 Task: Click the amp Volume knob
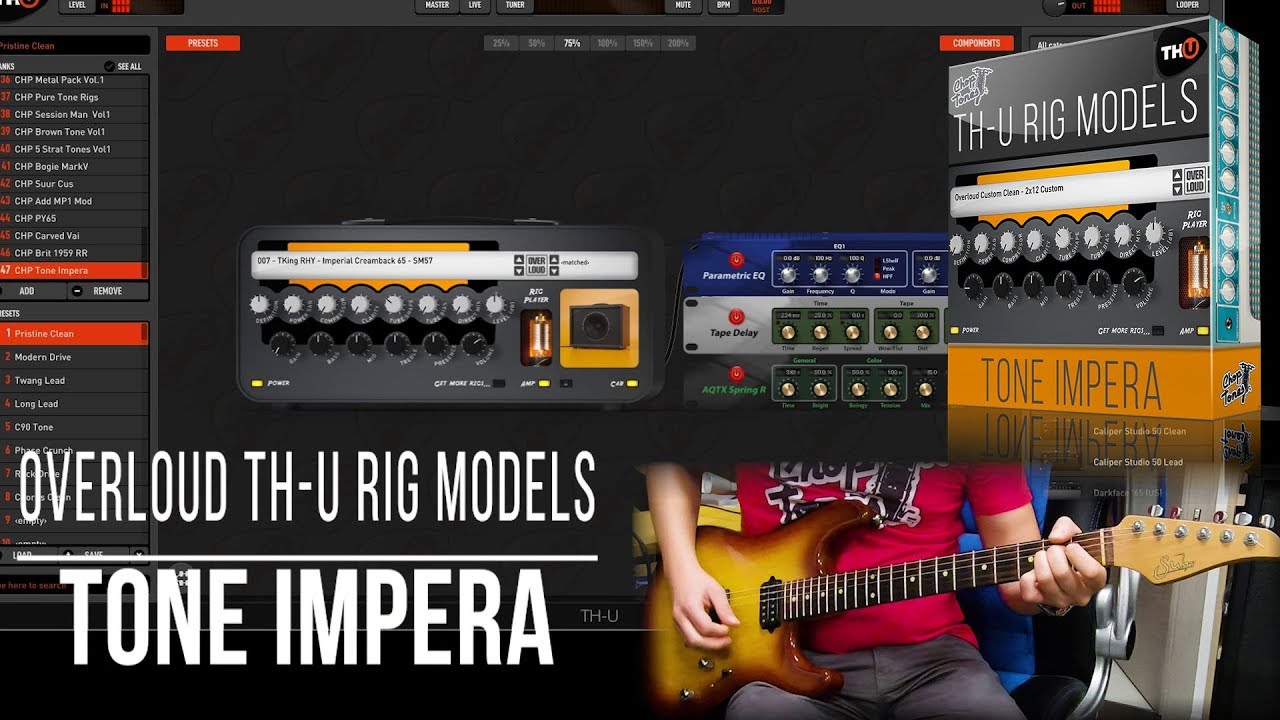[474, 345]
